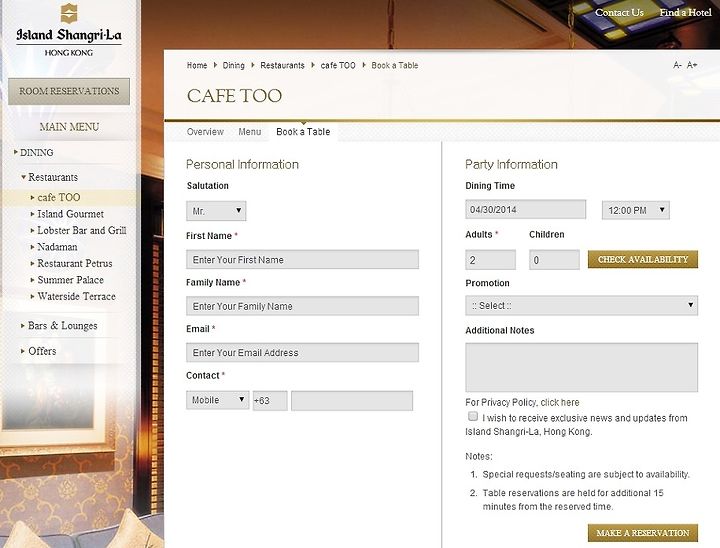Open the Promotion Select dropdown

point(581,305)
